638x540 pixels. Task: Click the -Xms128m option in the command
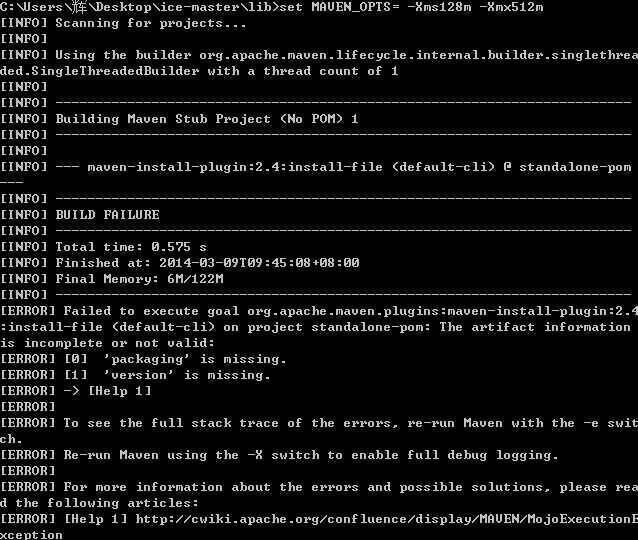point(439,7)
